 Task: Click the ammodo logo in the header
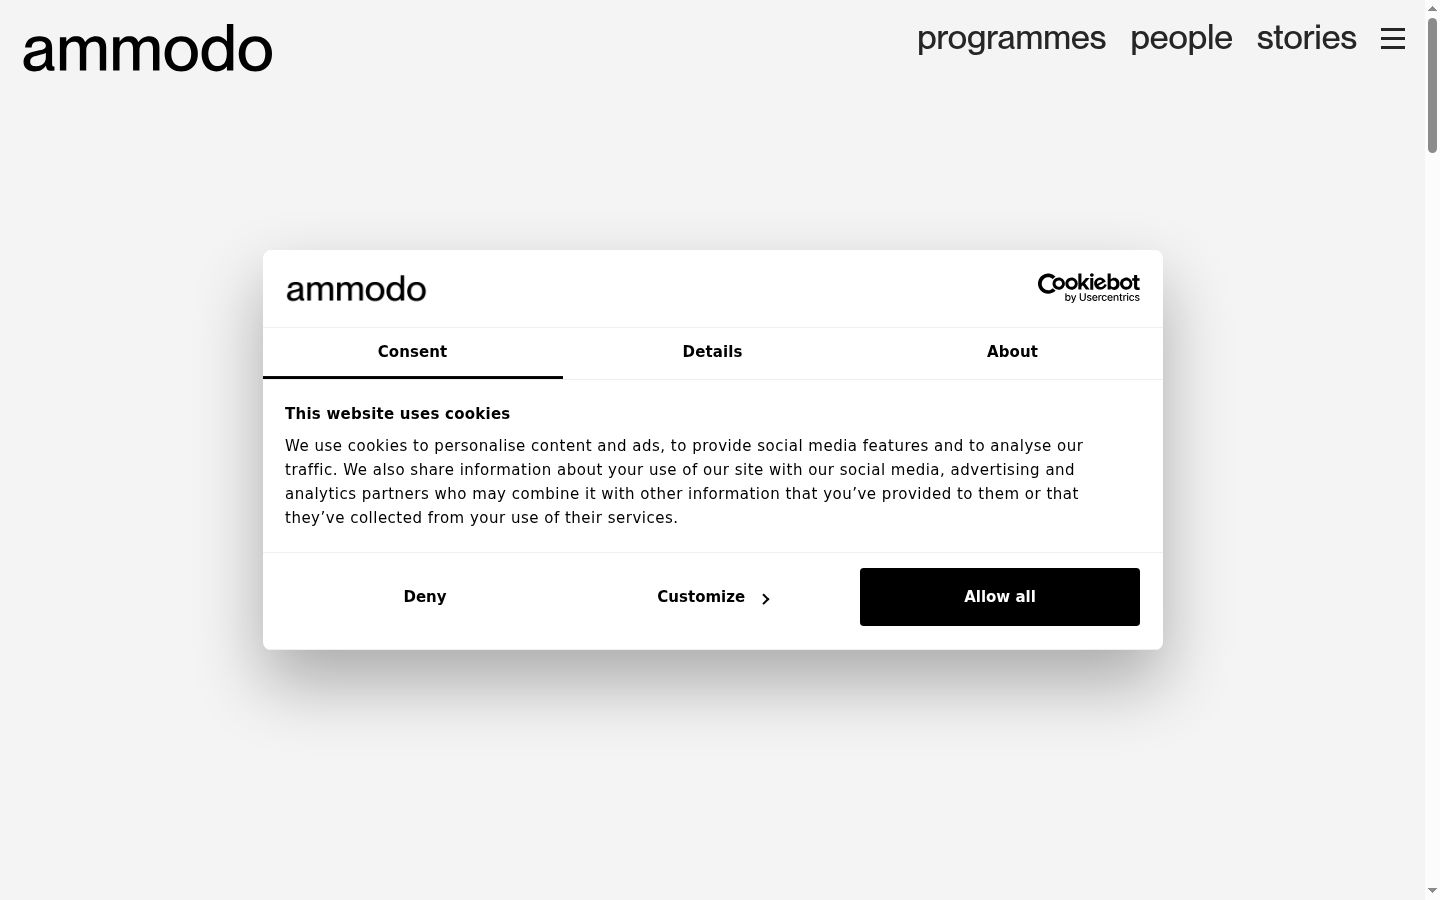click(147, 49)
